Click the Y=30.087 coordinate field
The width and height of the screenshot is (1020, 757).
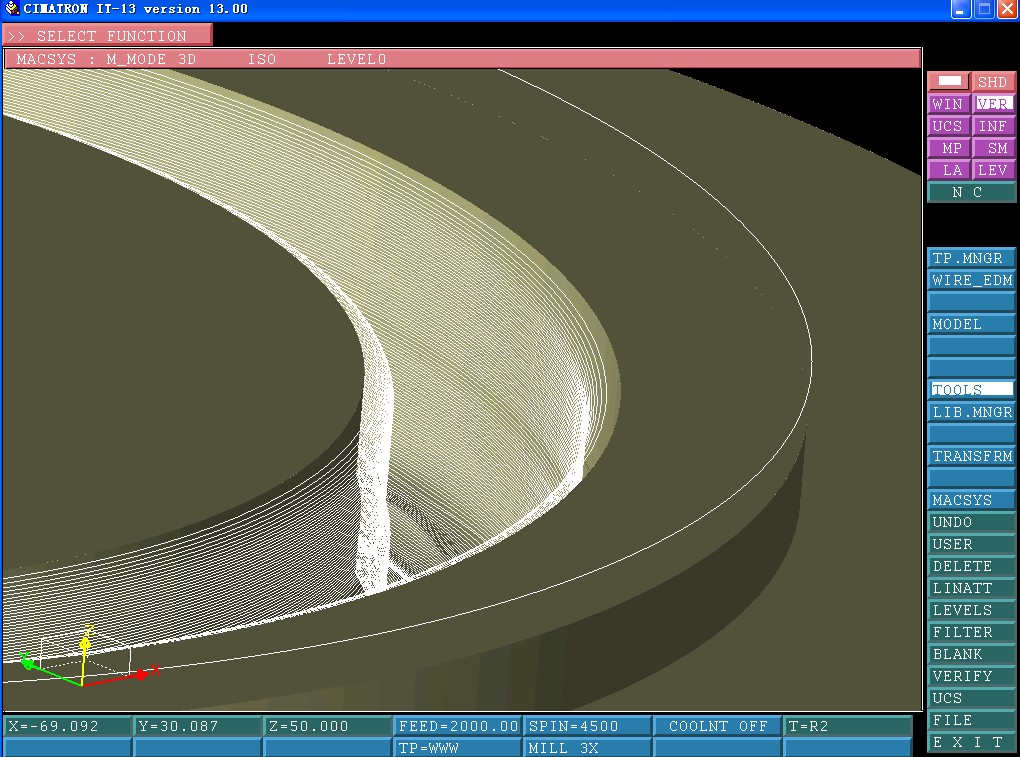[198, 726]
